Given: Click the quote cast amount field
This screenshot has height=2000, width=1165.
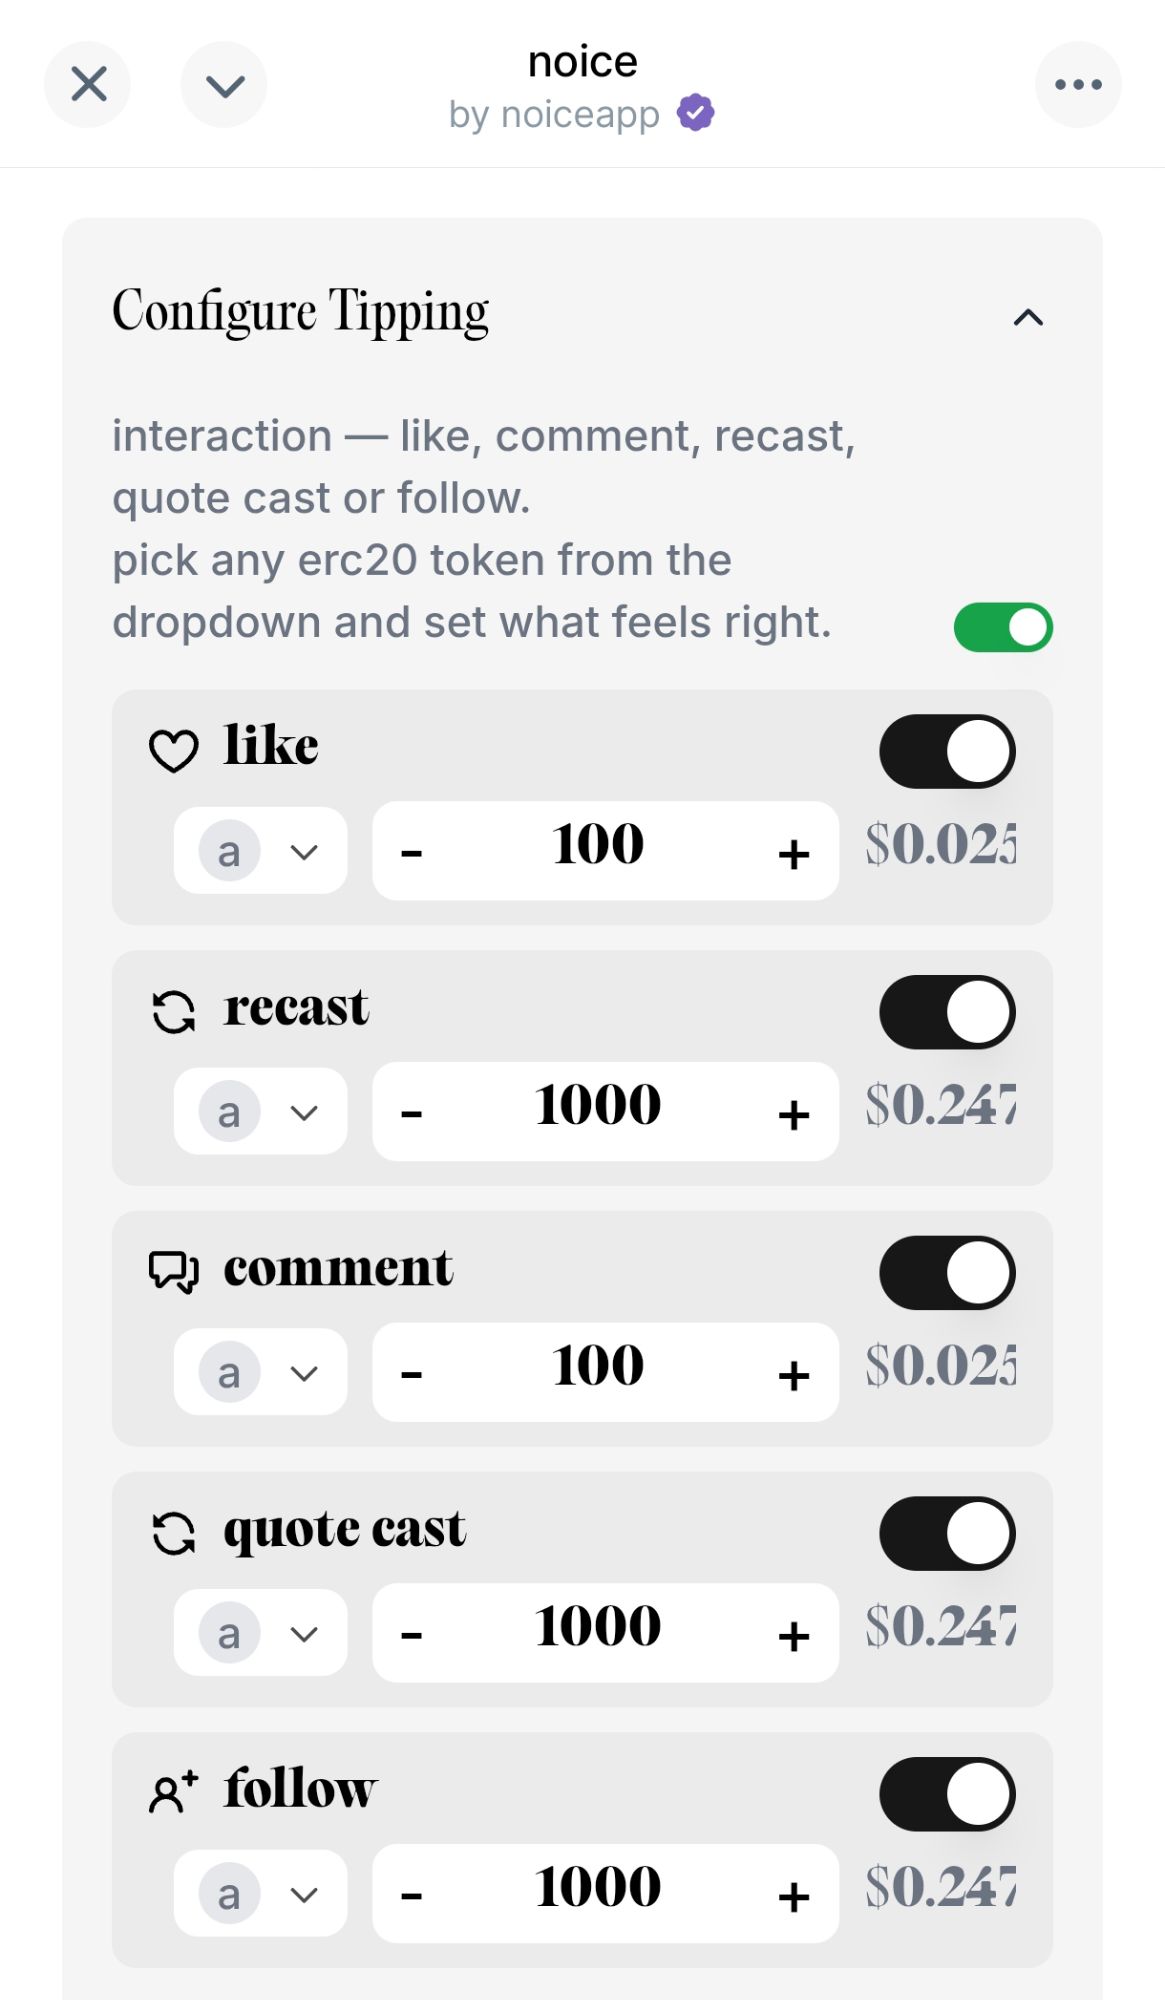Looking at the screenshot, I should coord(598,1628).
